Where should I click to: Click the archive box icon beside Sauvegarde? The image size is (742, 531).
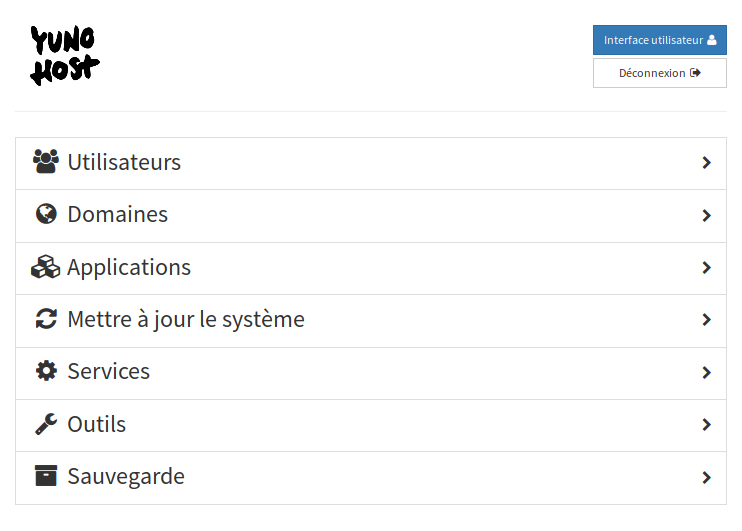coord(46,476)
